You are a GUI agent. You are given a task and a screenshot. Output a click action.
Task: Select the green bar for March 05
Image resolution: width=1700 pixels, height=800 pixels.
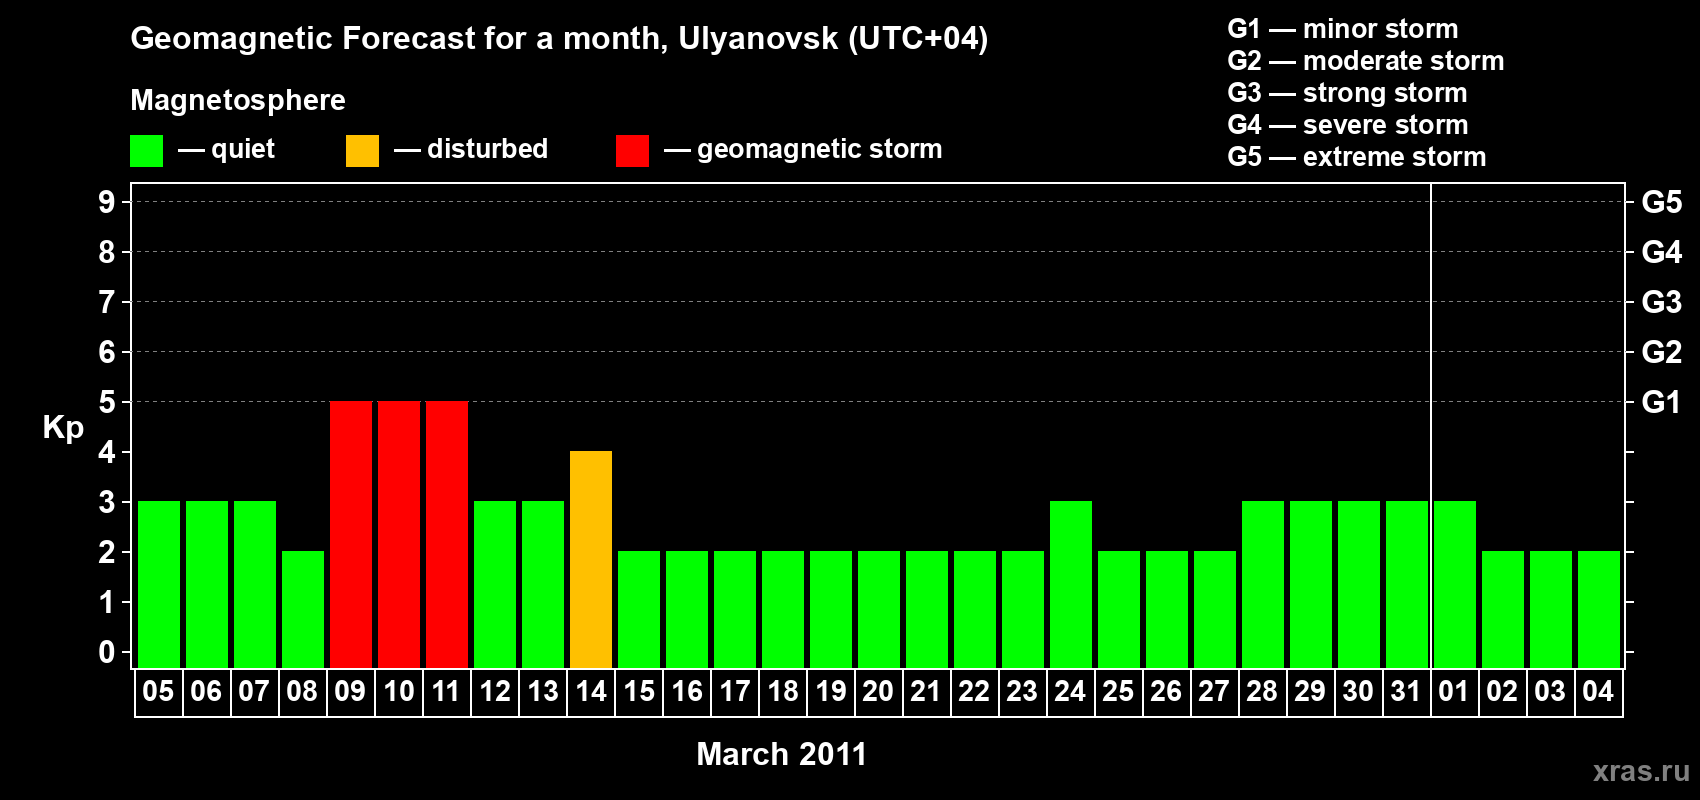tap(159, 585)
